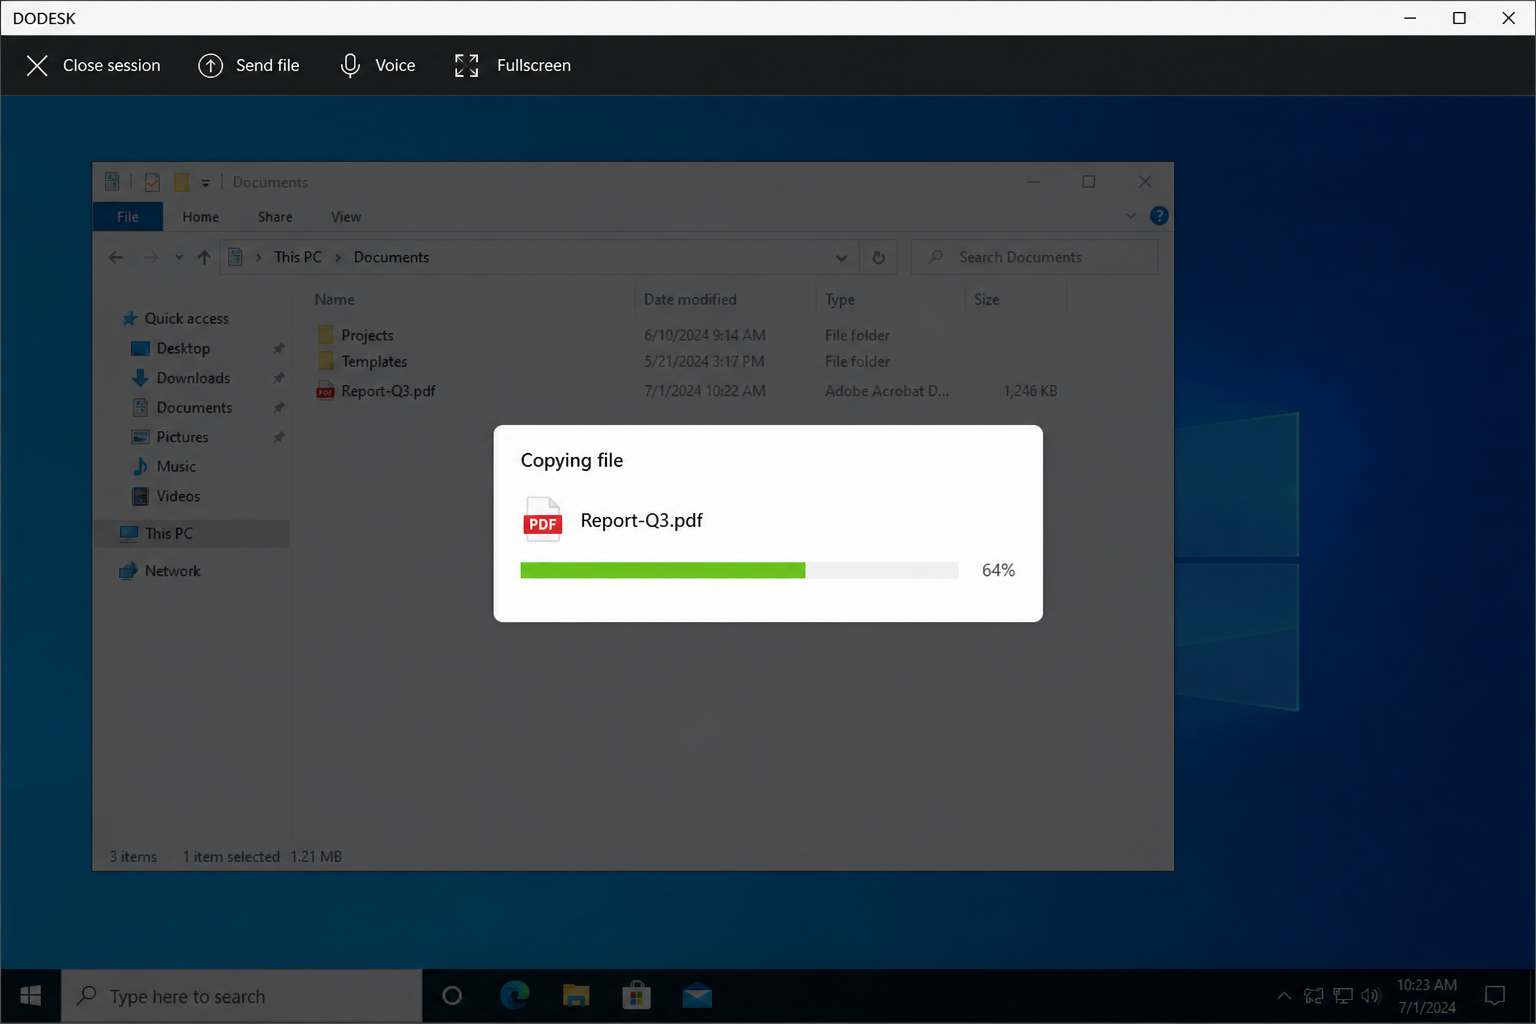Refresh the Documents folder
Image resolution: width=1536 pixels, height=1024 pixels.
click(878, 257)
